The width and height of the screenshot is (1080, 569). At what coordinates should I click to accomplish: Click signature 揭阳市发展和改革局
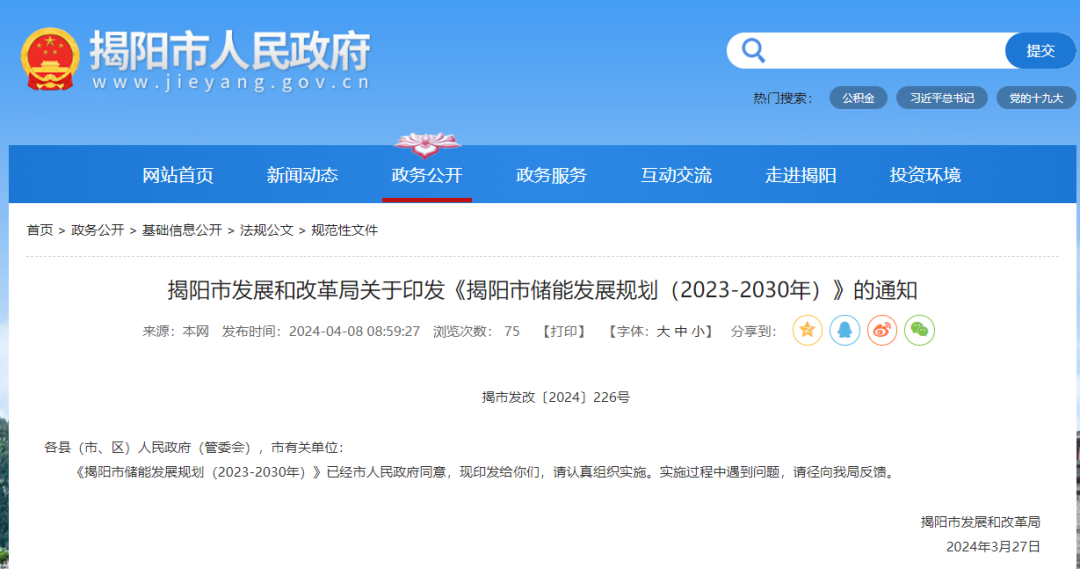(980, 522)
